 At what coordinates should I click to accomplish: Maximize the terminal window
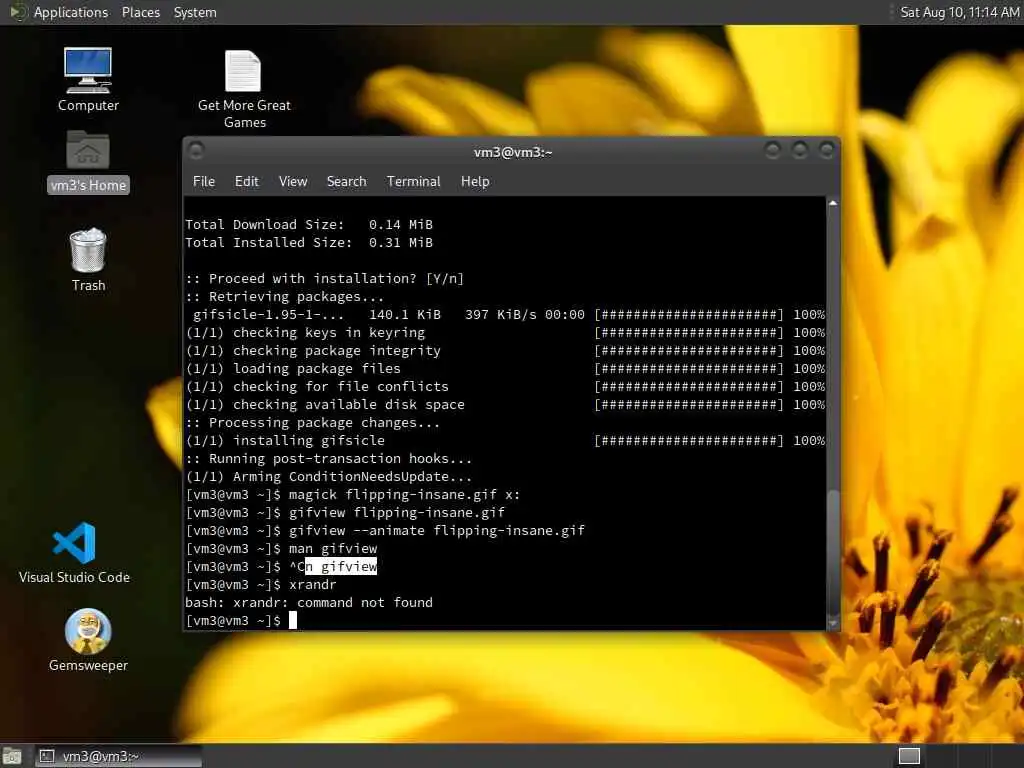pyautogui.click(x=799, y=151)
